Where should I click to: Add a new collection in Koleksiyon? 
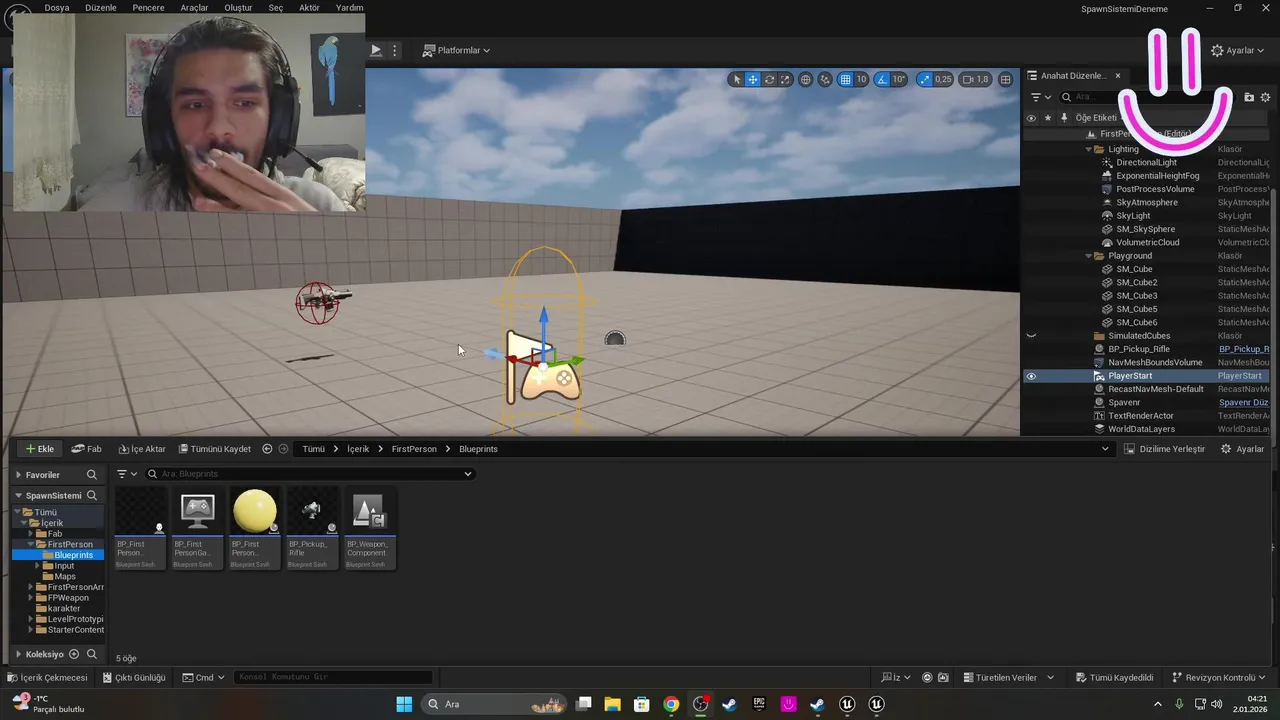click(74, 654)
